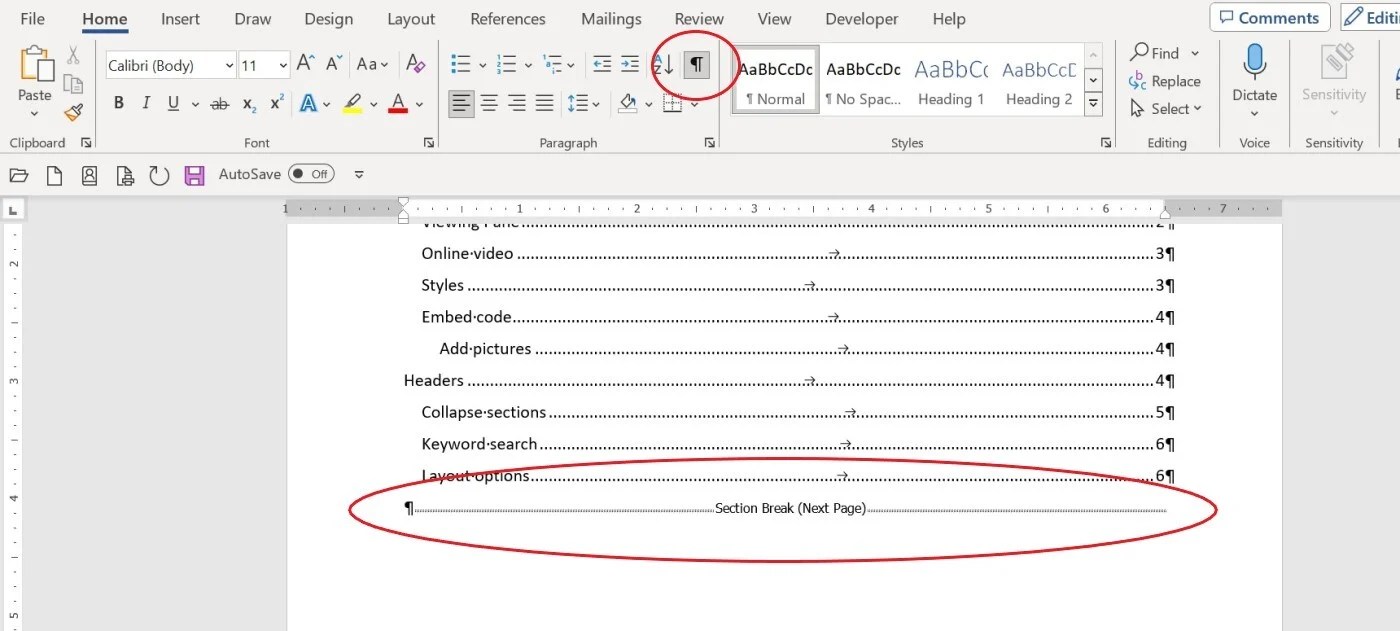The height and width of the screenshot is (631, 1400).
Task: Apply strikethrough formatting
Action: pyautogui.click(x=220, y=103)
